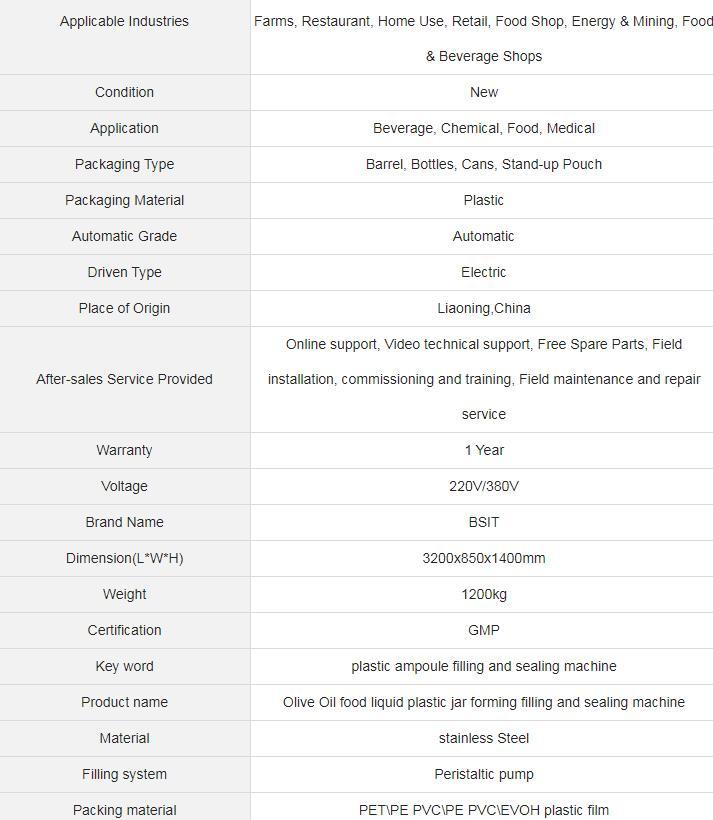Click the "220V/380V" voltage value

coord(483,486)
